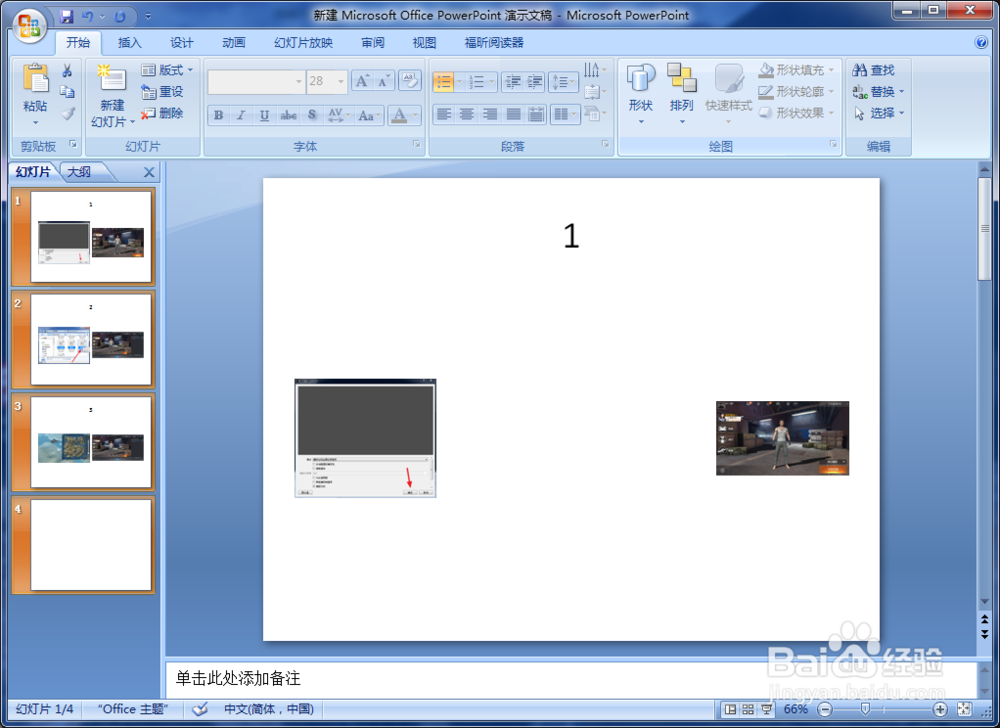
Task: Open the 形状 (Shapes) gallery
Action: pyautogui.click(x=640, y=92)
